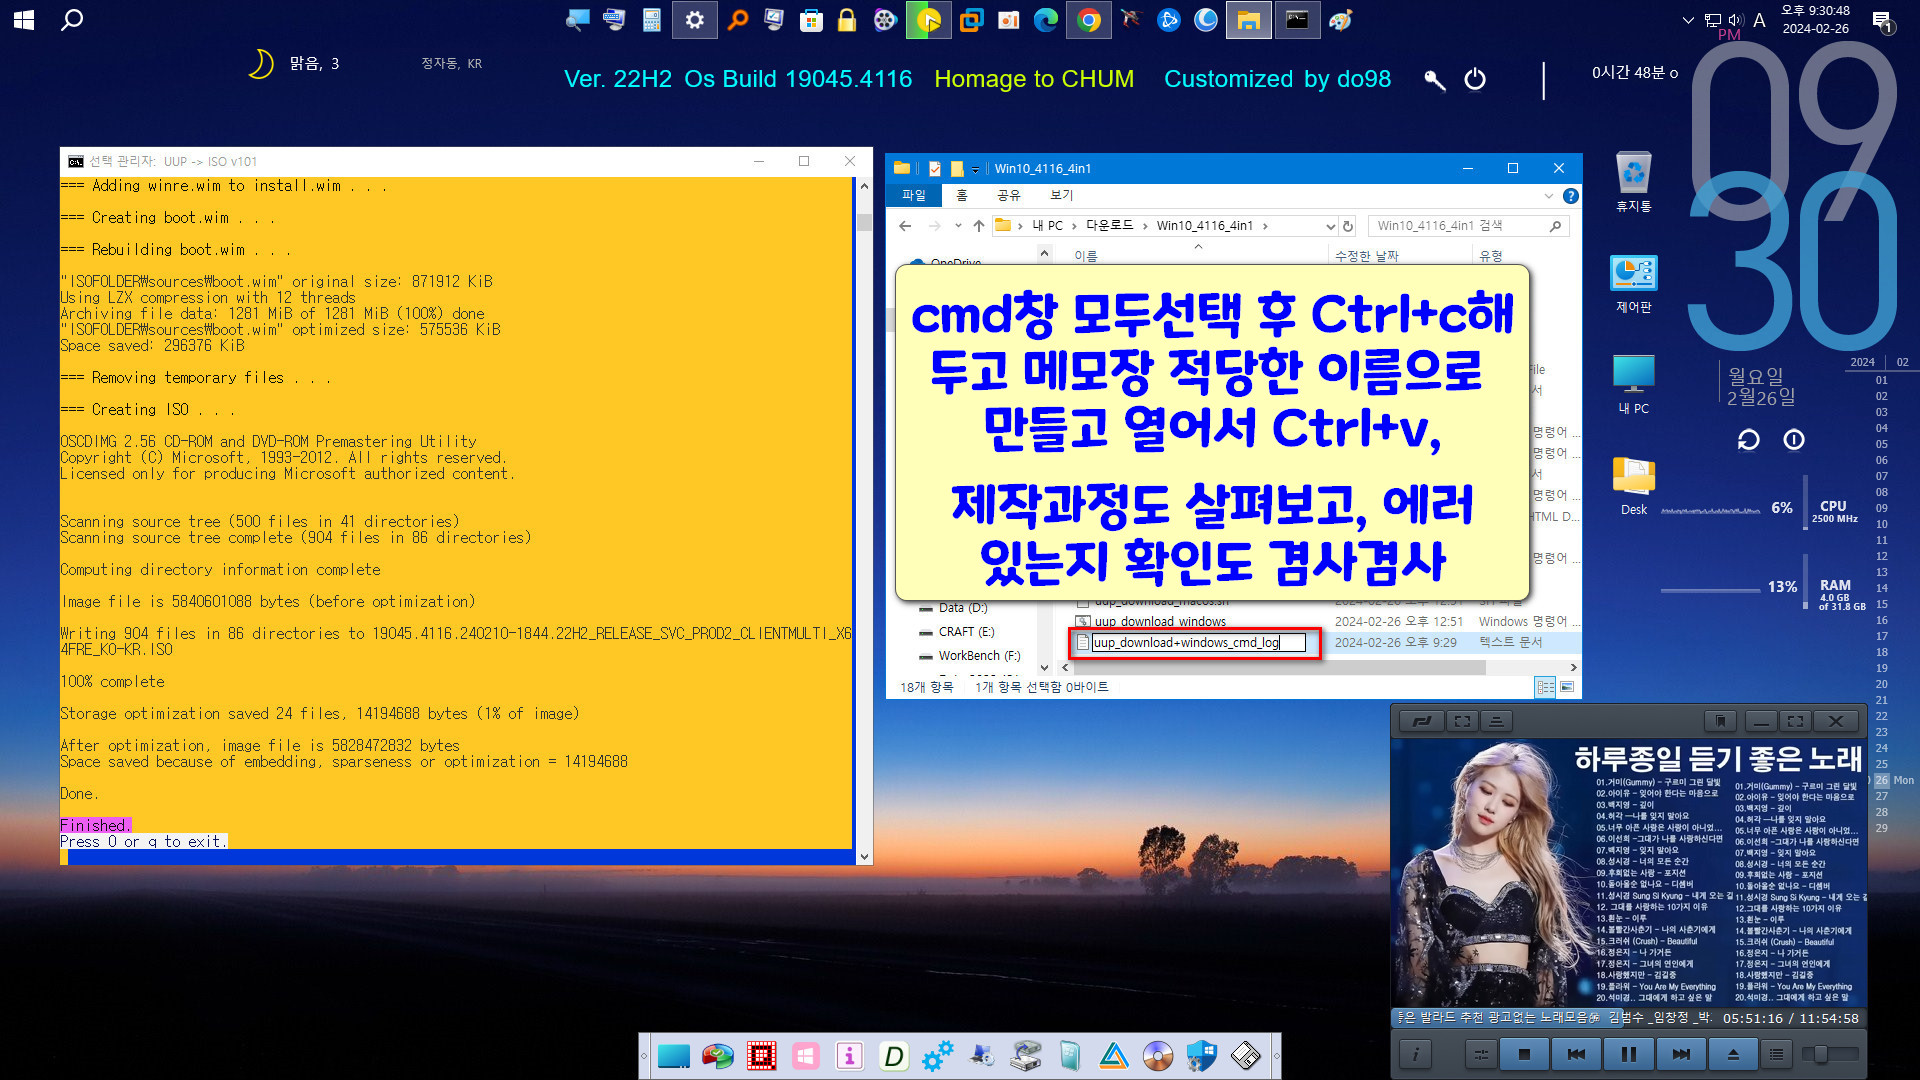Open the Recycle Bin desktop icon
The width and height of the screenshot is (1920, 1080).
tap(1633, 182)
